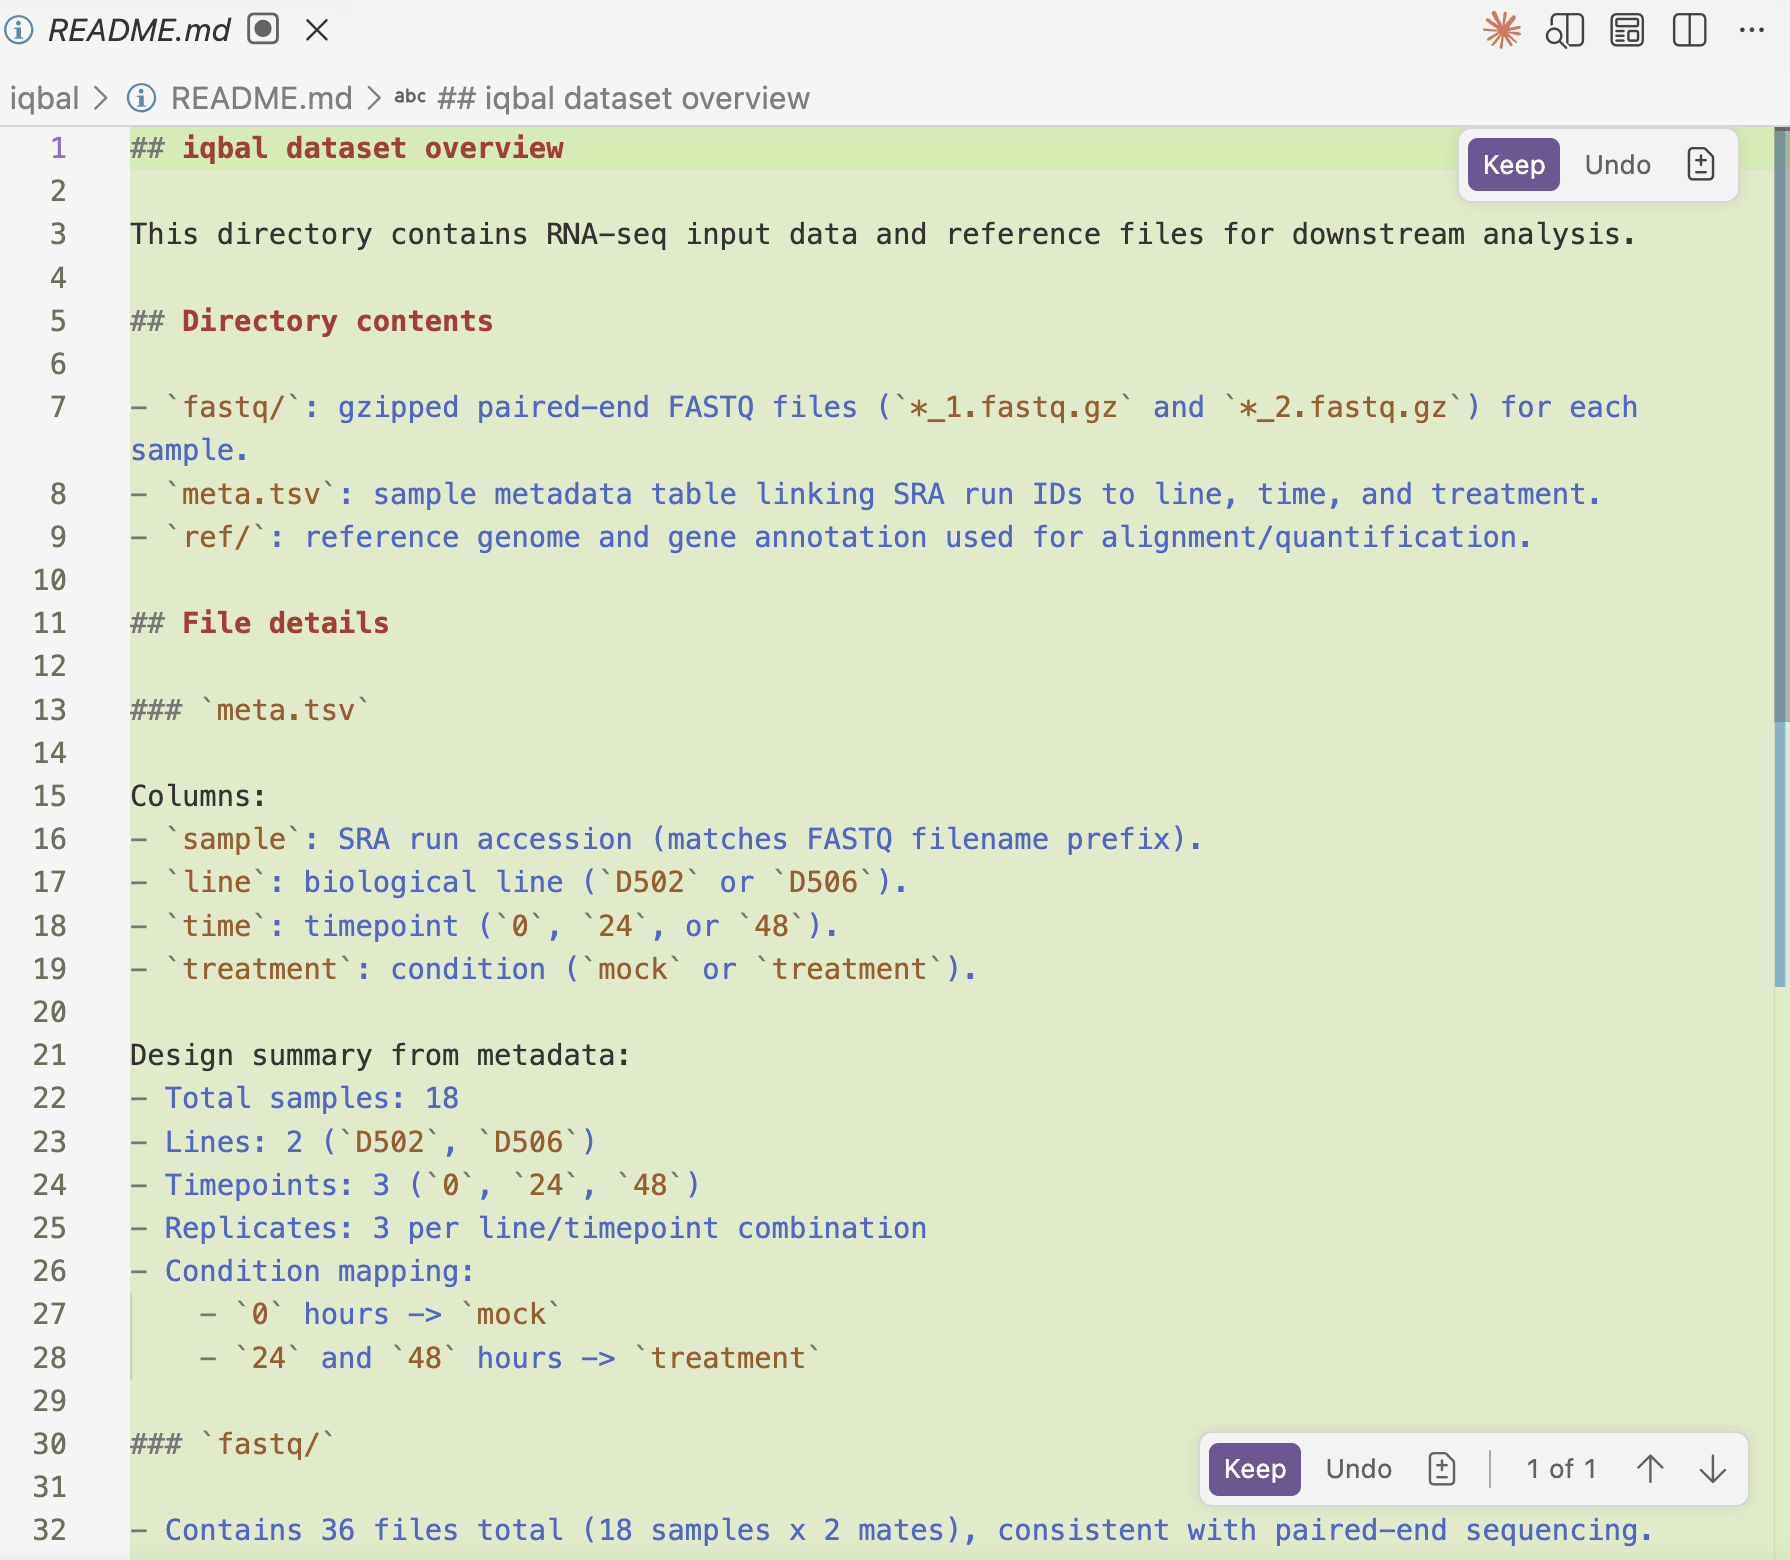
Task: Toggle diff view icon in top inline widget
Action: coord(1700,164)
